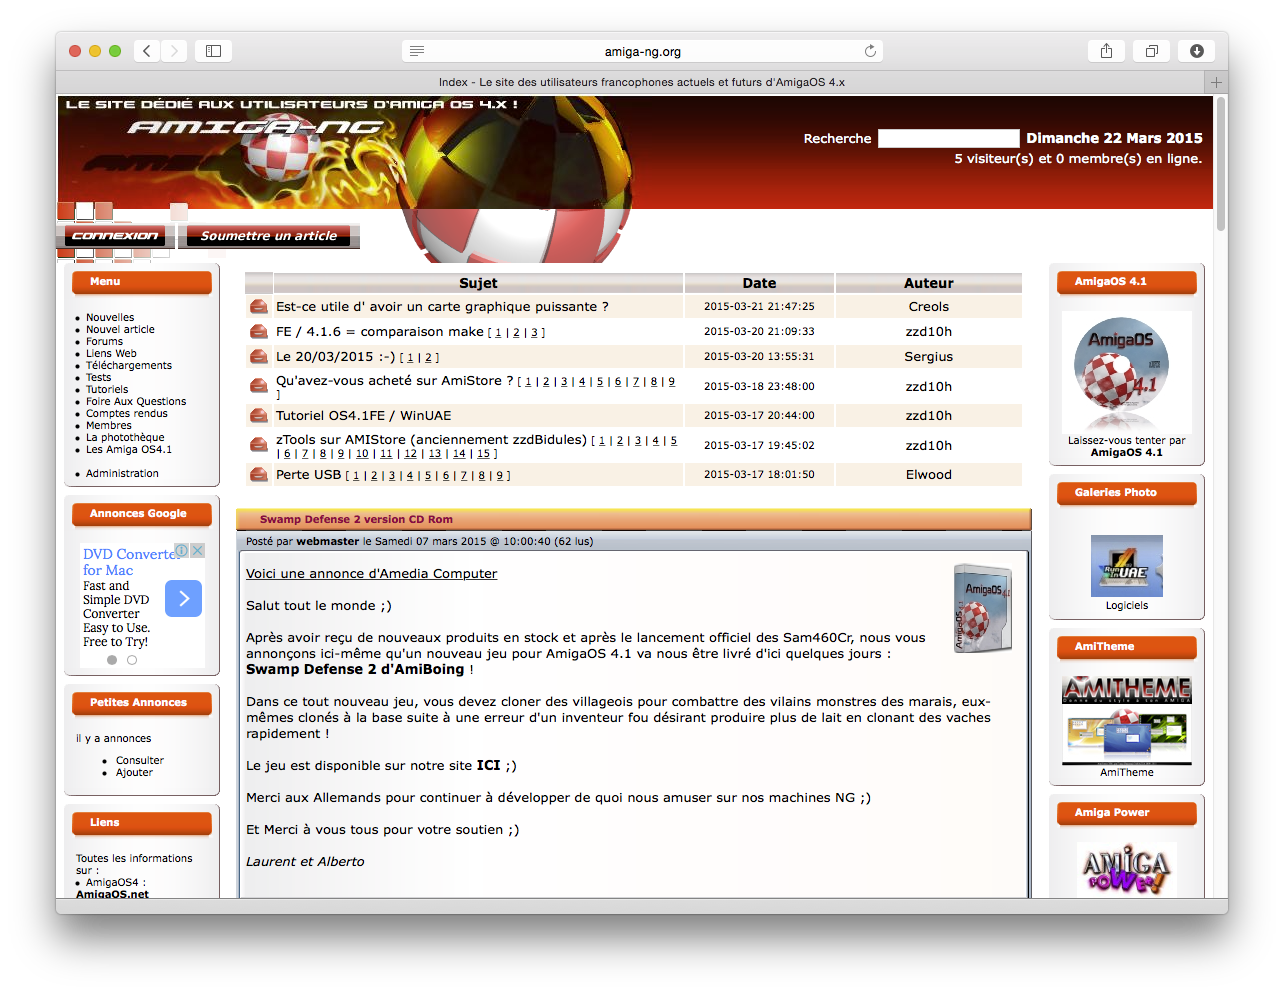Open Téléchargements menu entry
Viewport: 1284px width, 994px height.
tap(129, 365)
